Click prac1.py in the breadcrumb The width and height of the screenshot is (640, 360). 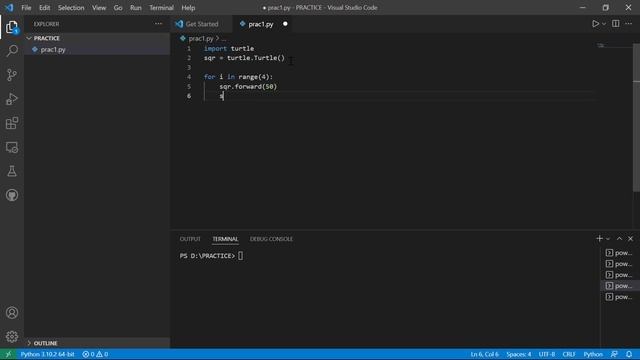pos(201,38)
